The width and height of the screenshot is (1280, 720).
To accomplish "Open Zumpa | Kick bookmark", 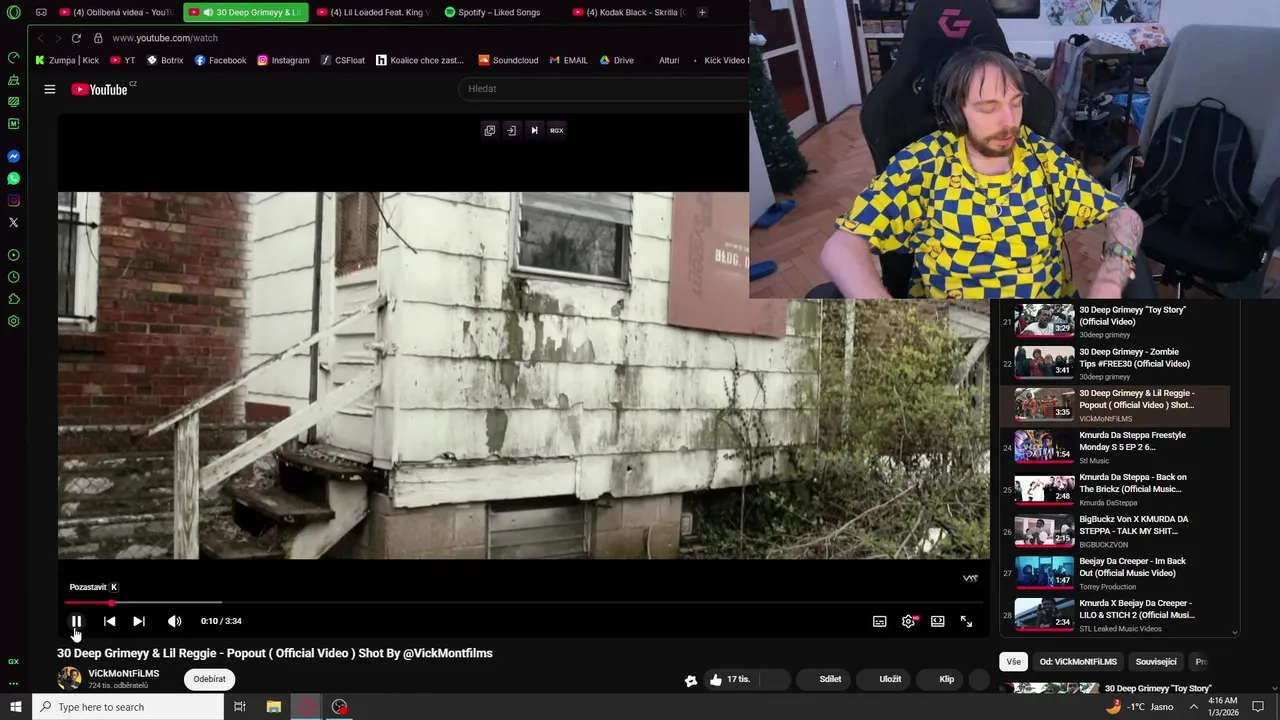I will [x=67, y=60].
